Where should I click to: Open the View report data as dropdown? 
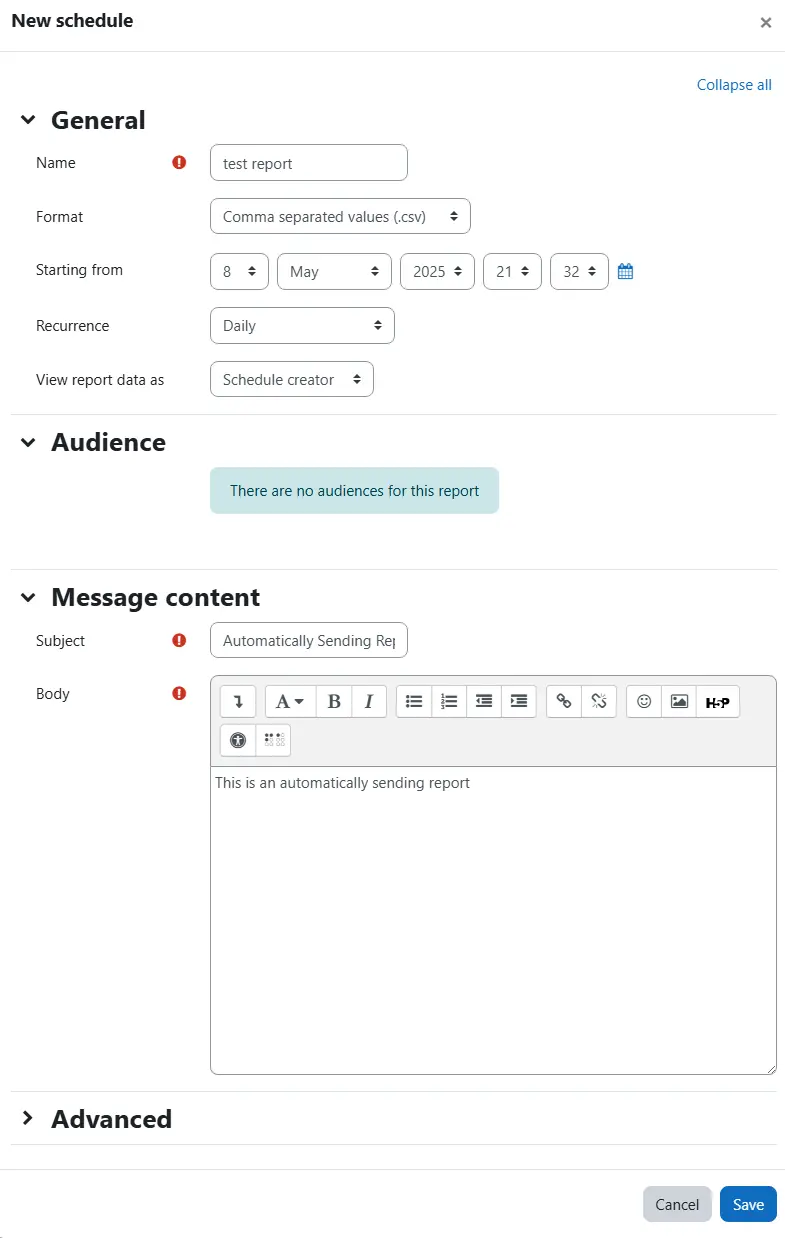[x=291, y=380]
